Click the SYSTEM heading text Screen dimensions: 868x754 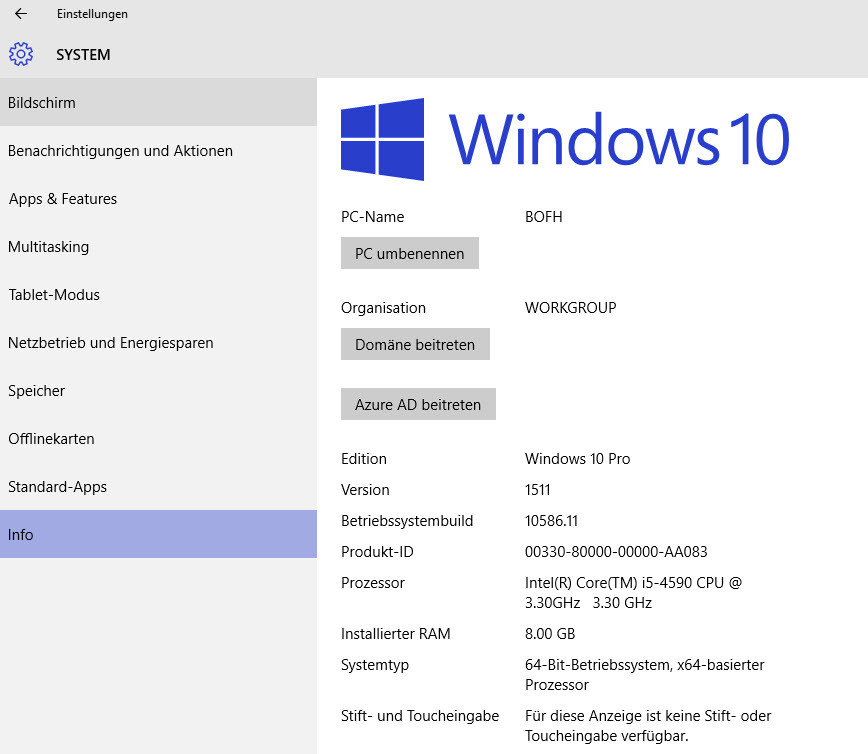click(x=83, y=55)
